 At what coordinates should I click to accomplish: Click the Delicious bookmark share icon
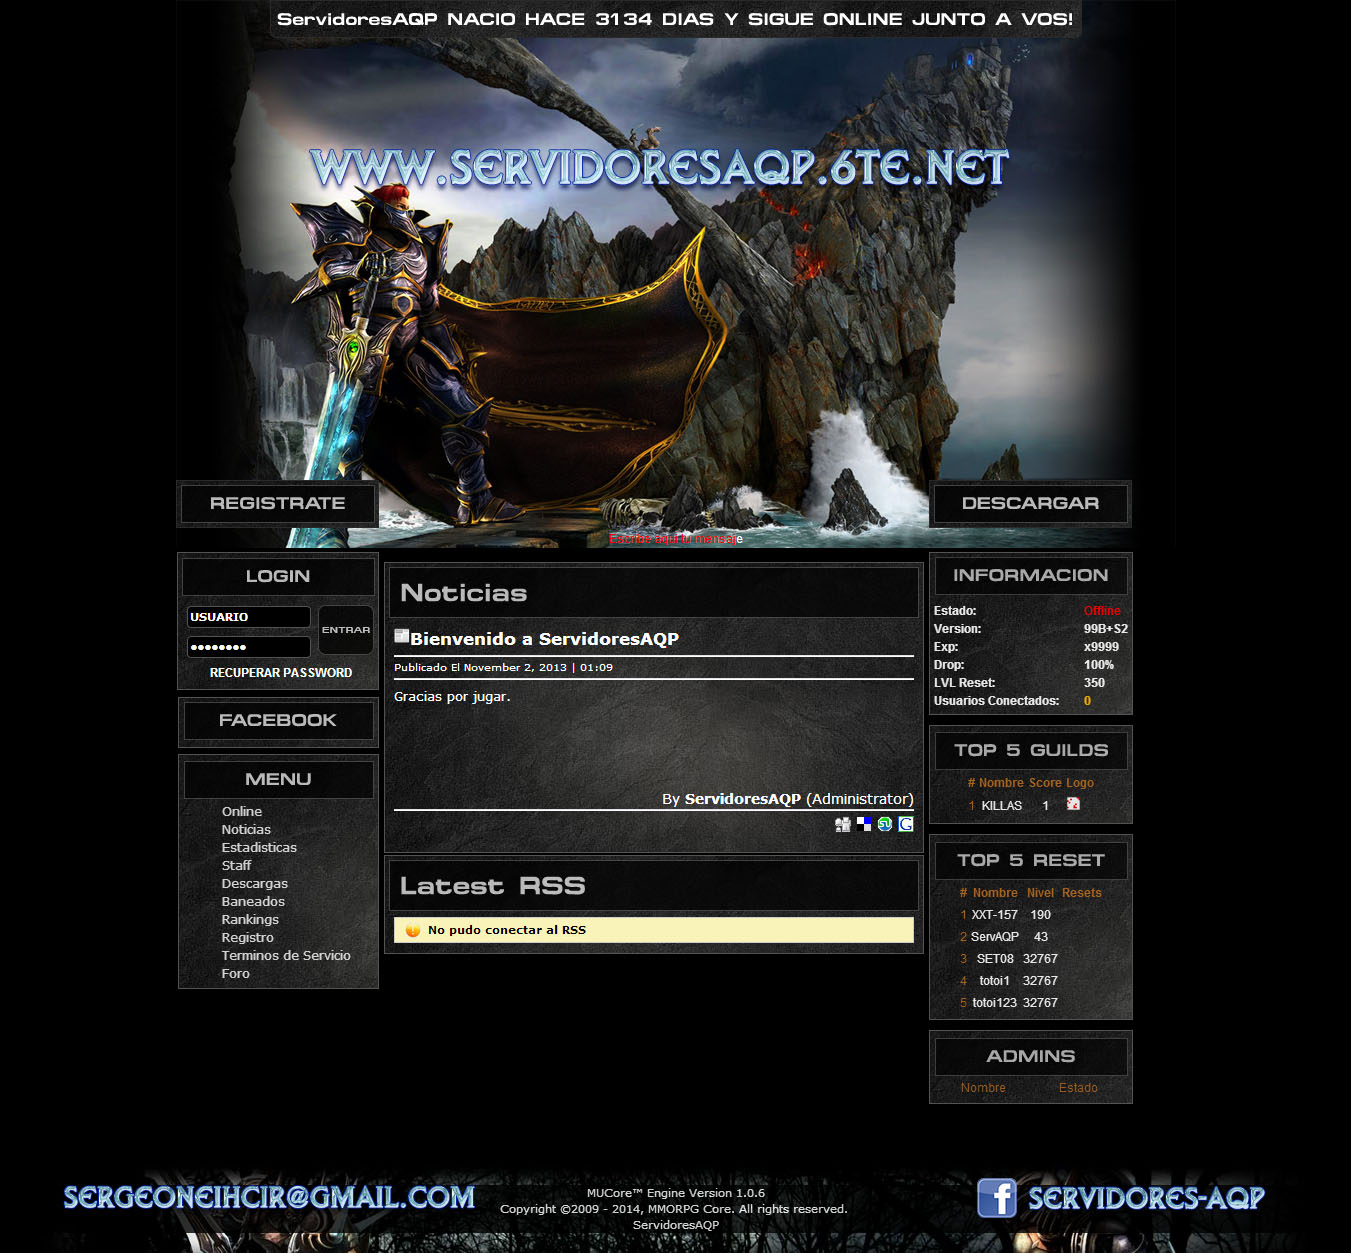864,824
